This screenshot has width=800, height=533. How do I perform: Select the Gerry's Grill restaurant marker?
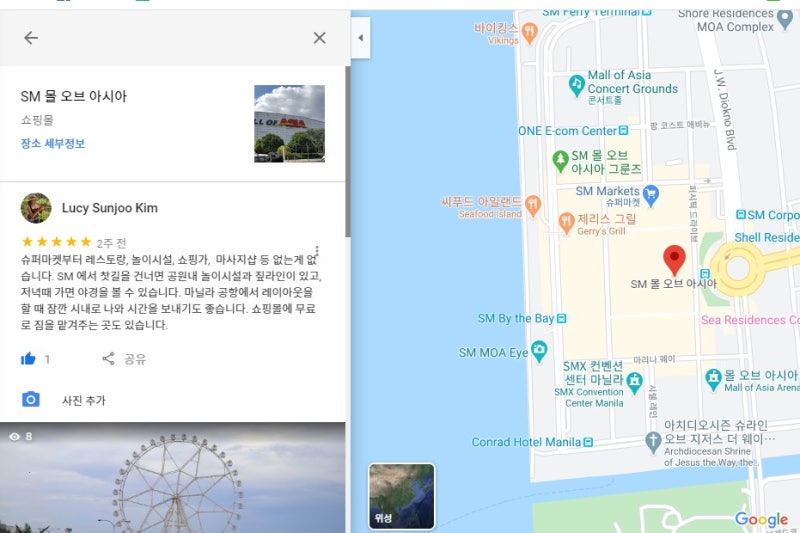(566, 223)
